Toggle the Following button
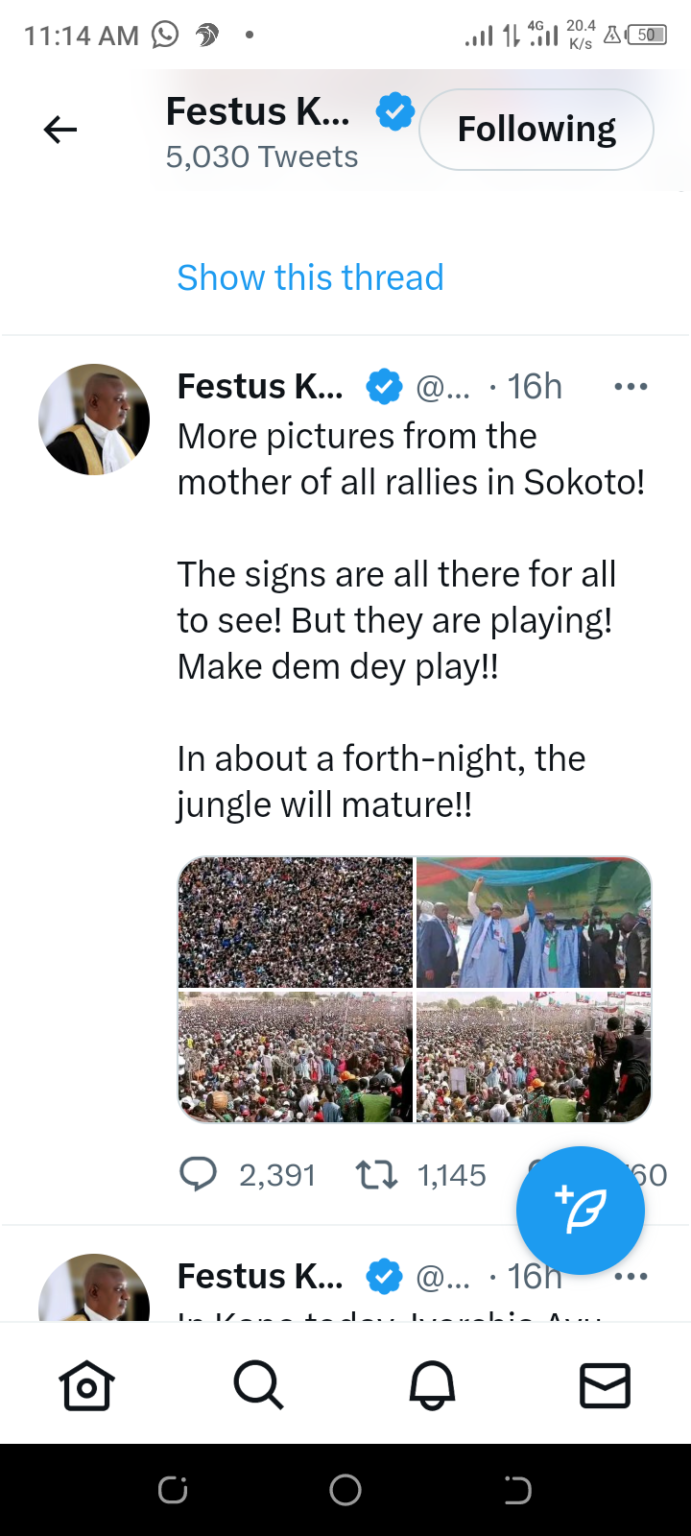Image resolution: width=691 pixels, height=1536 pixels. pyautogui.click(x=536, y=129)
